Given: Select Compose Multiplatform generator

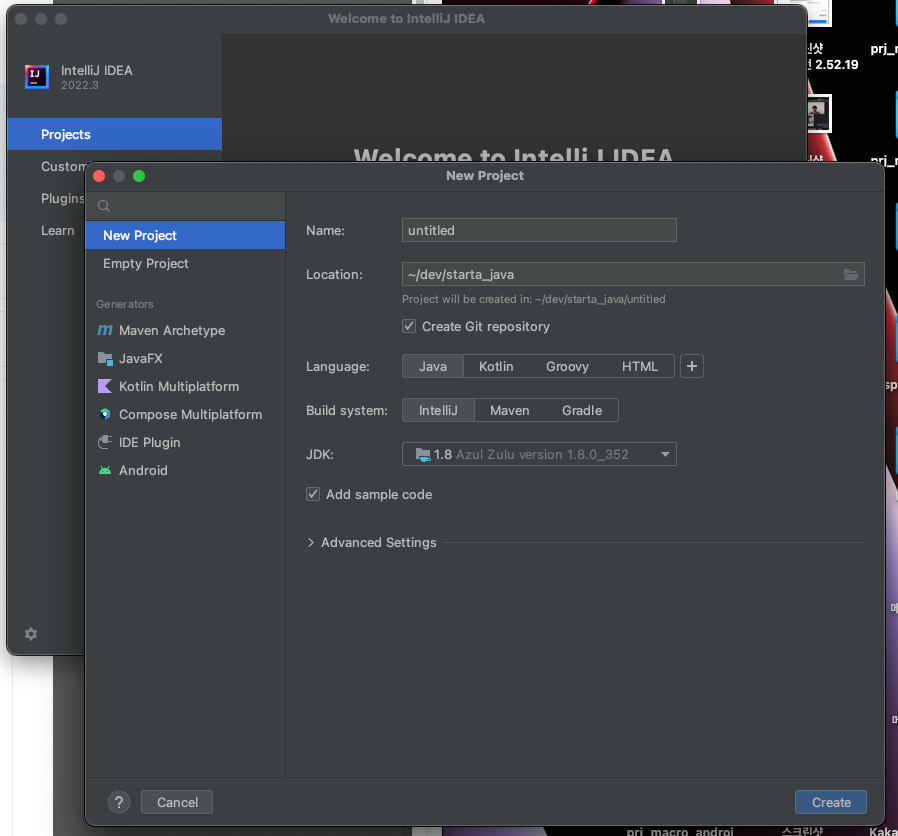Looking at the screenshot, I should (x=185, y=415).
